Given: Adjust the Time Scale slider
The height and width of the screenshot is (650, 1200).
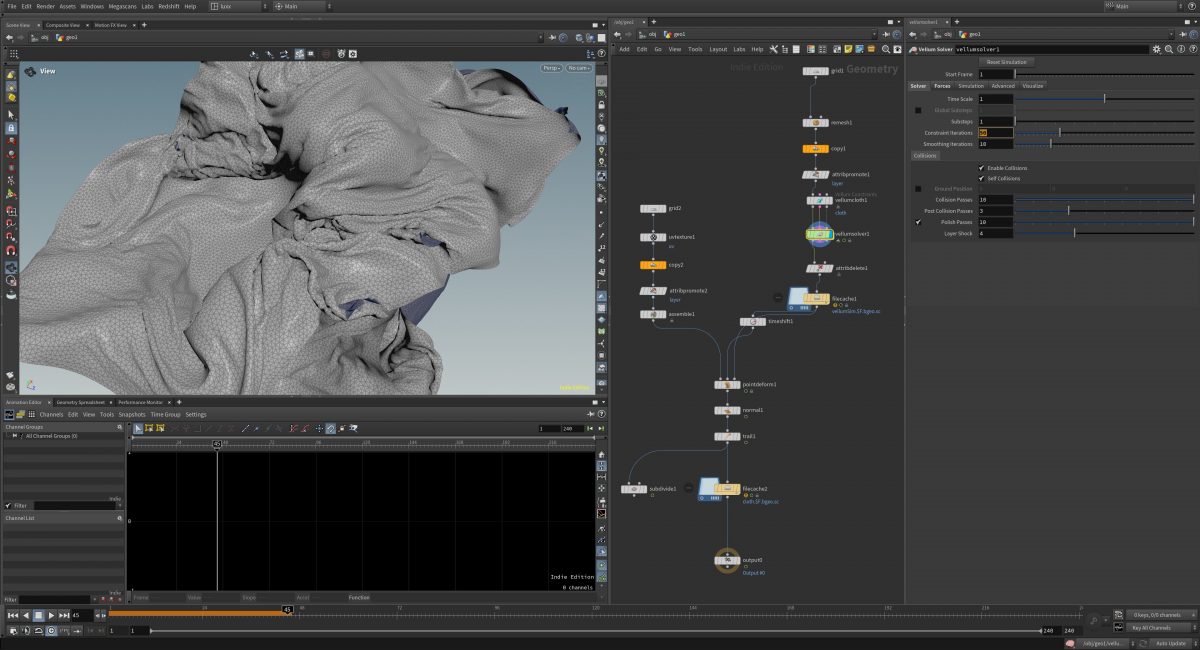Looking at the screenshot, I should 1104,99.
